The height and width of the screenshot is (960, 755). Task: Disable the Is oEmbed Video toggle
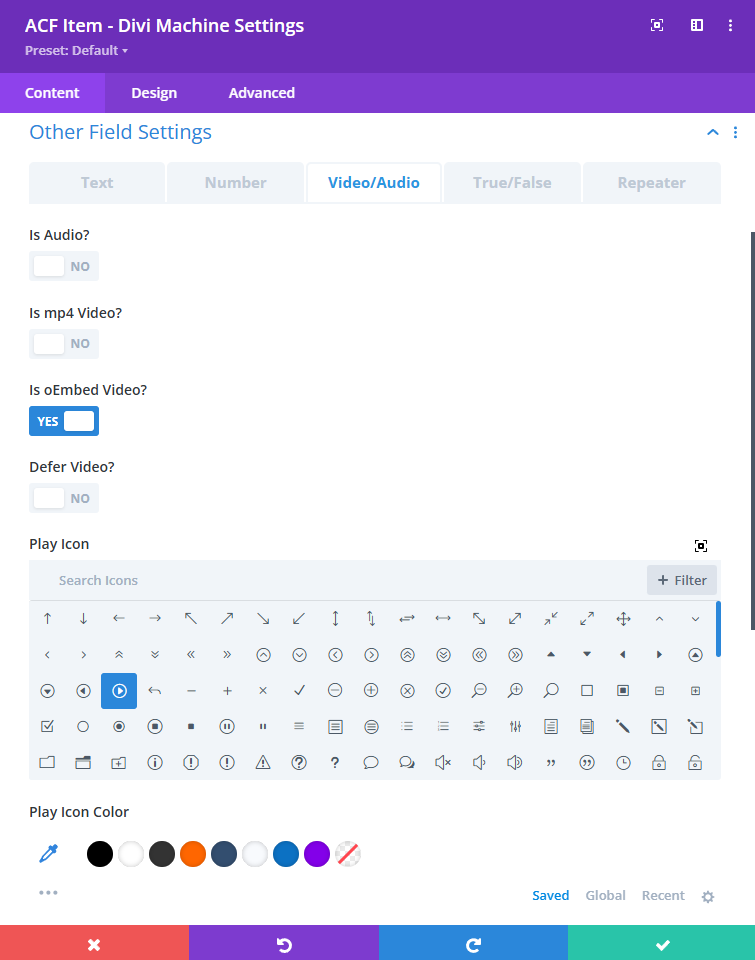click(64, 421)
